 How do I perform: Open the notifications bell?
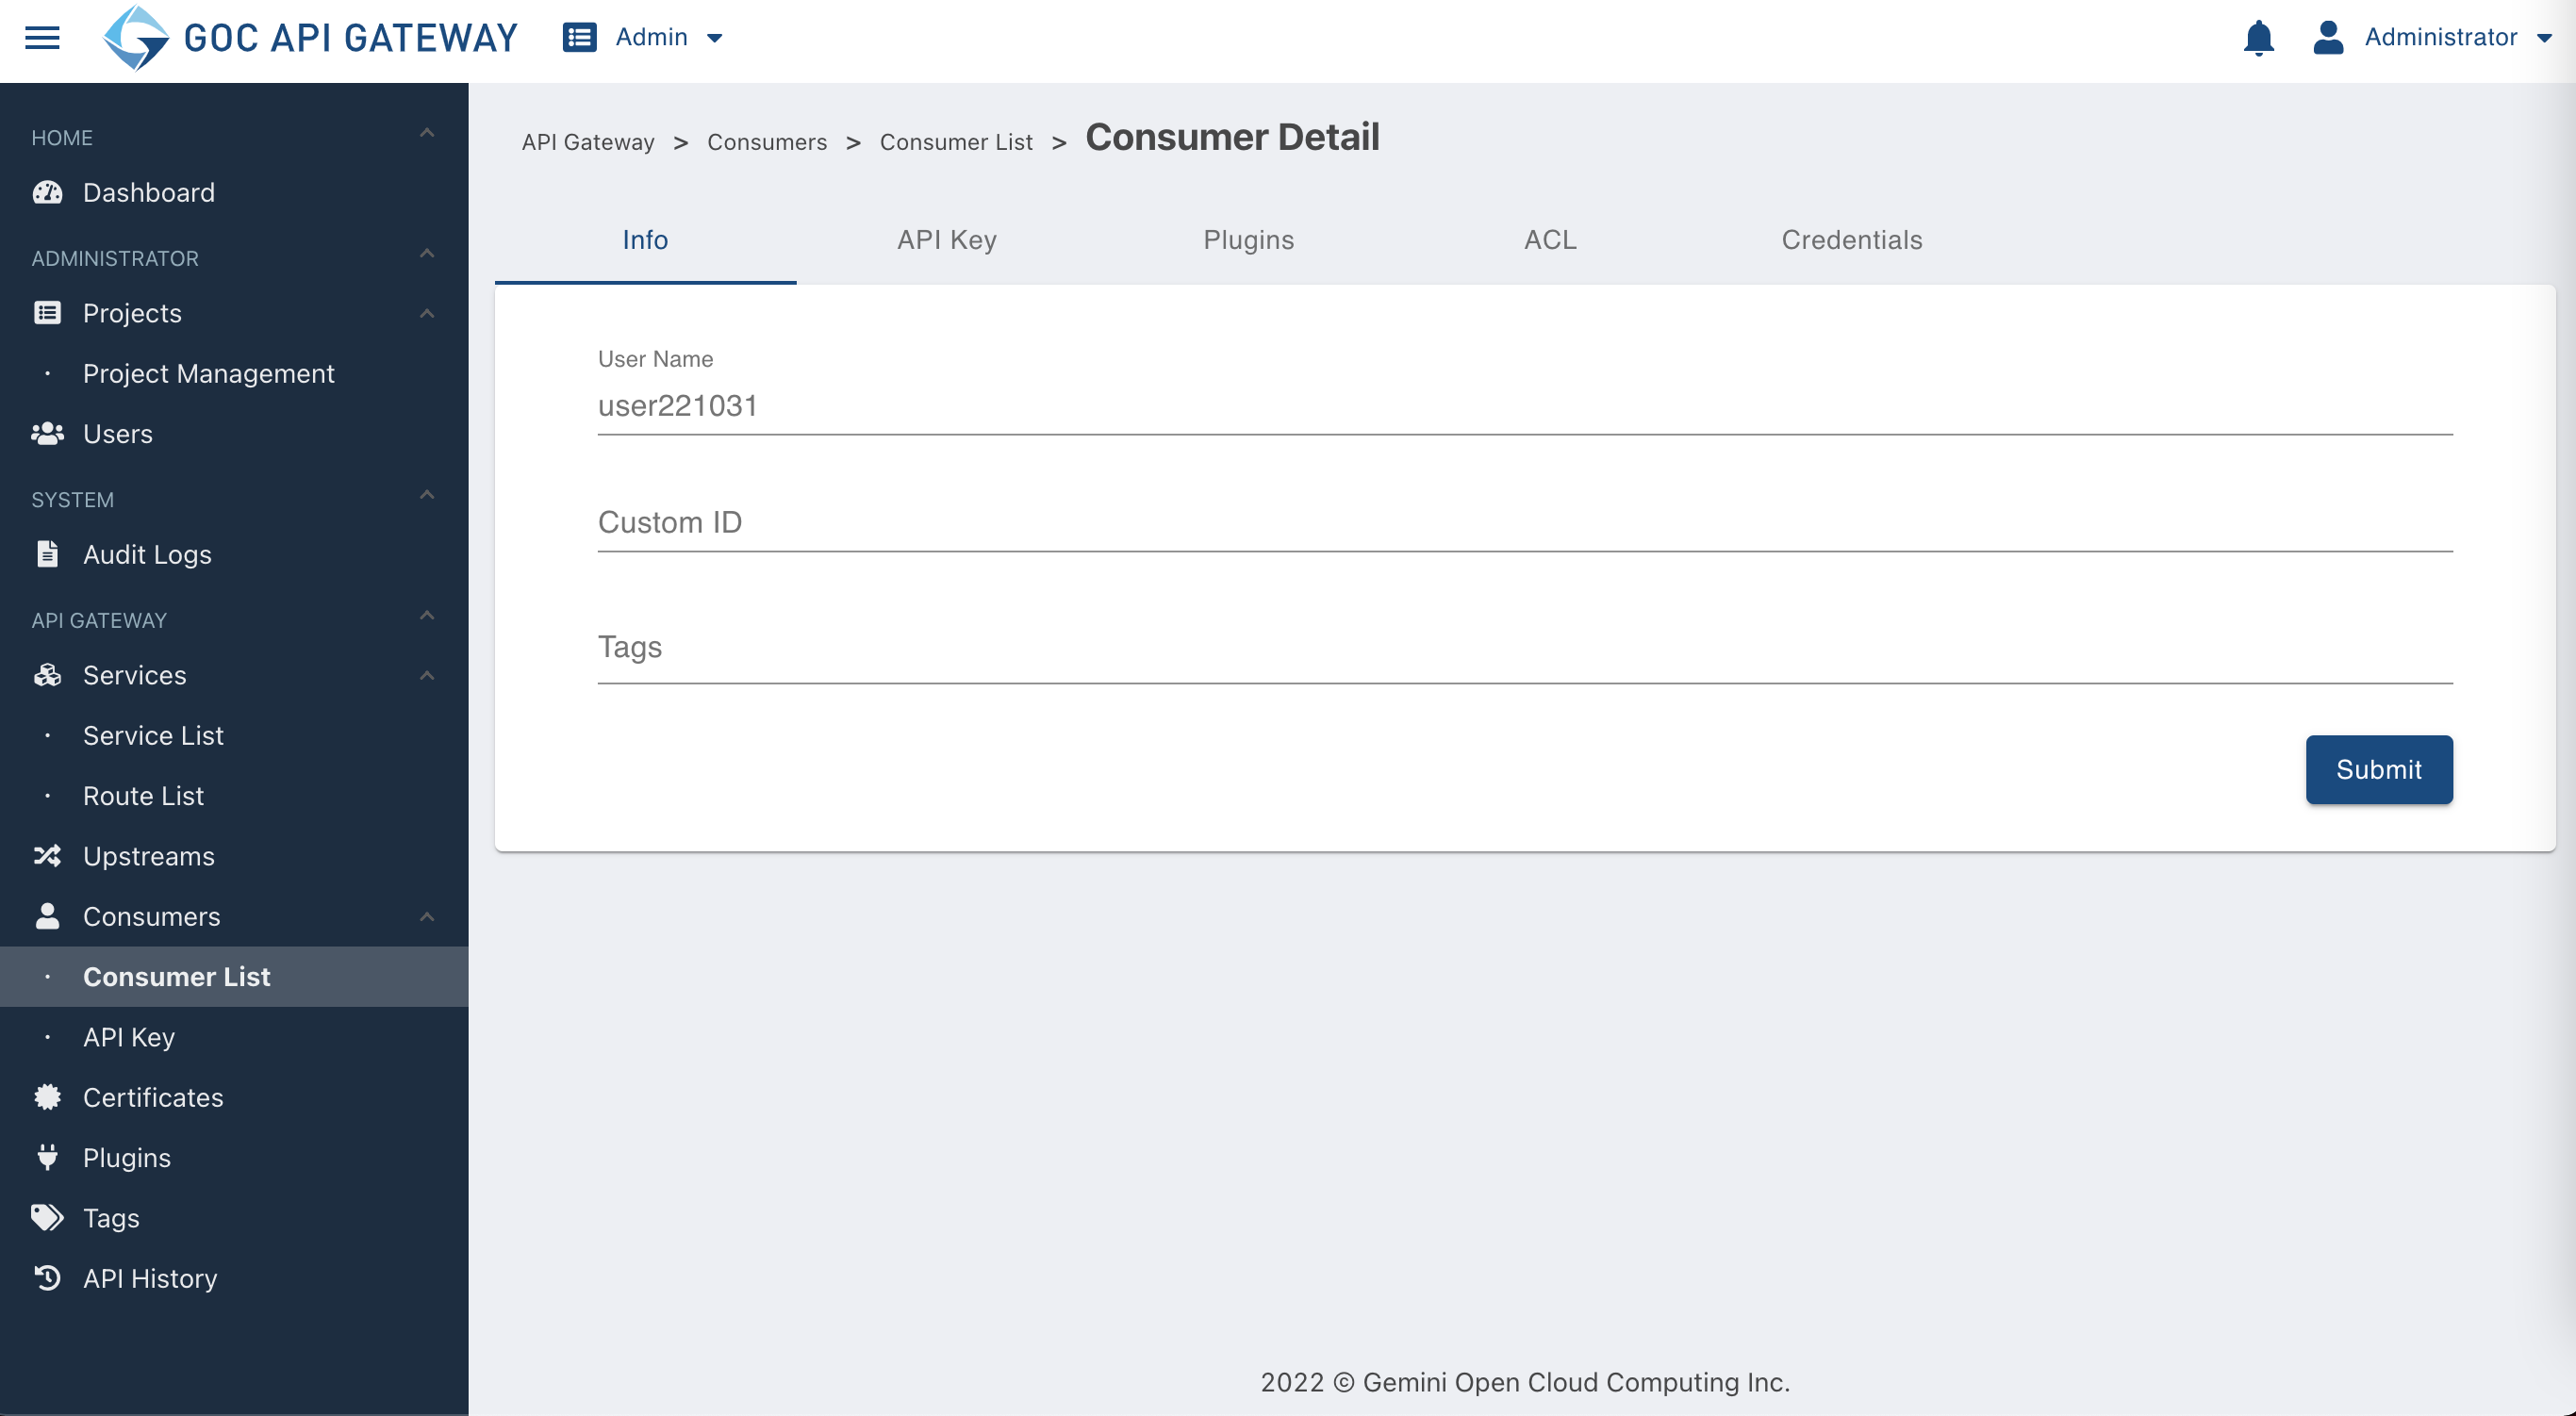coord(2258,38)
